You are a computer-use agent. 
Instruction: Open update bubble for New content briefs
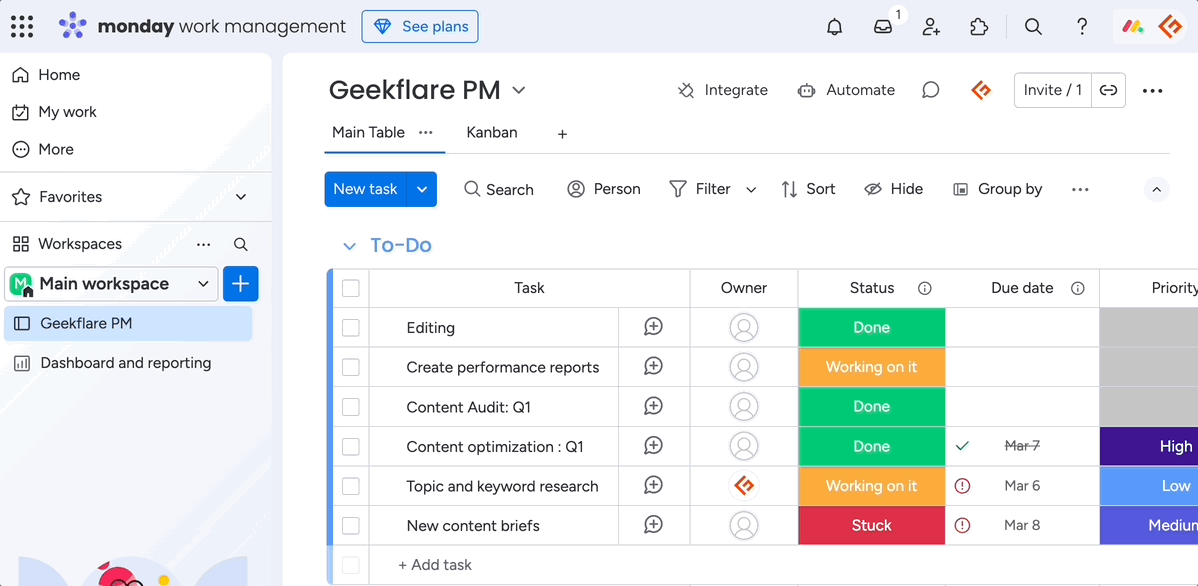click(x=653, y=525)
